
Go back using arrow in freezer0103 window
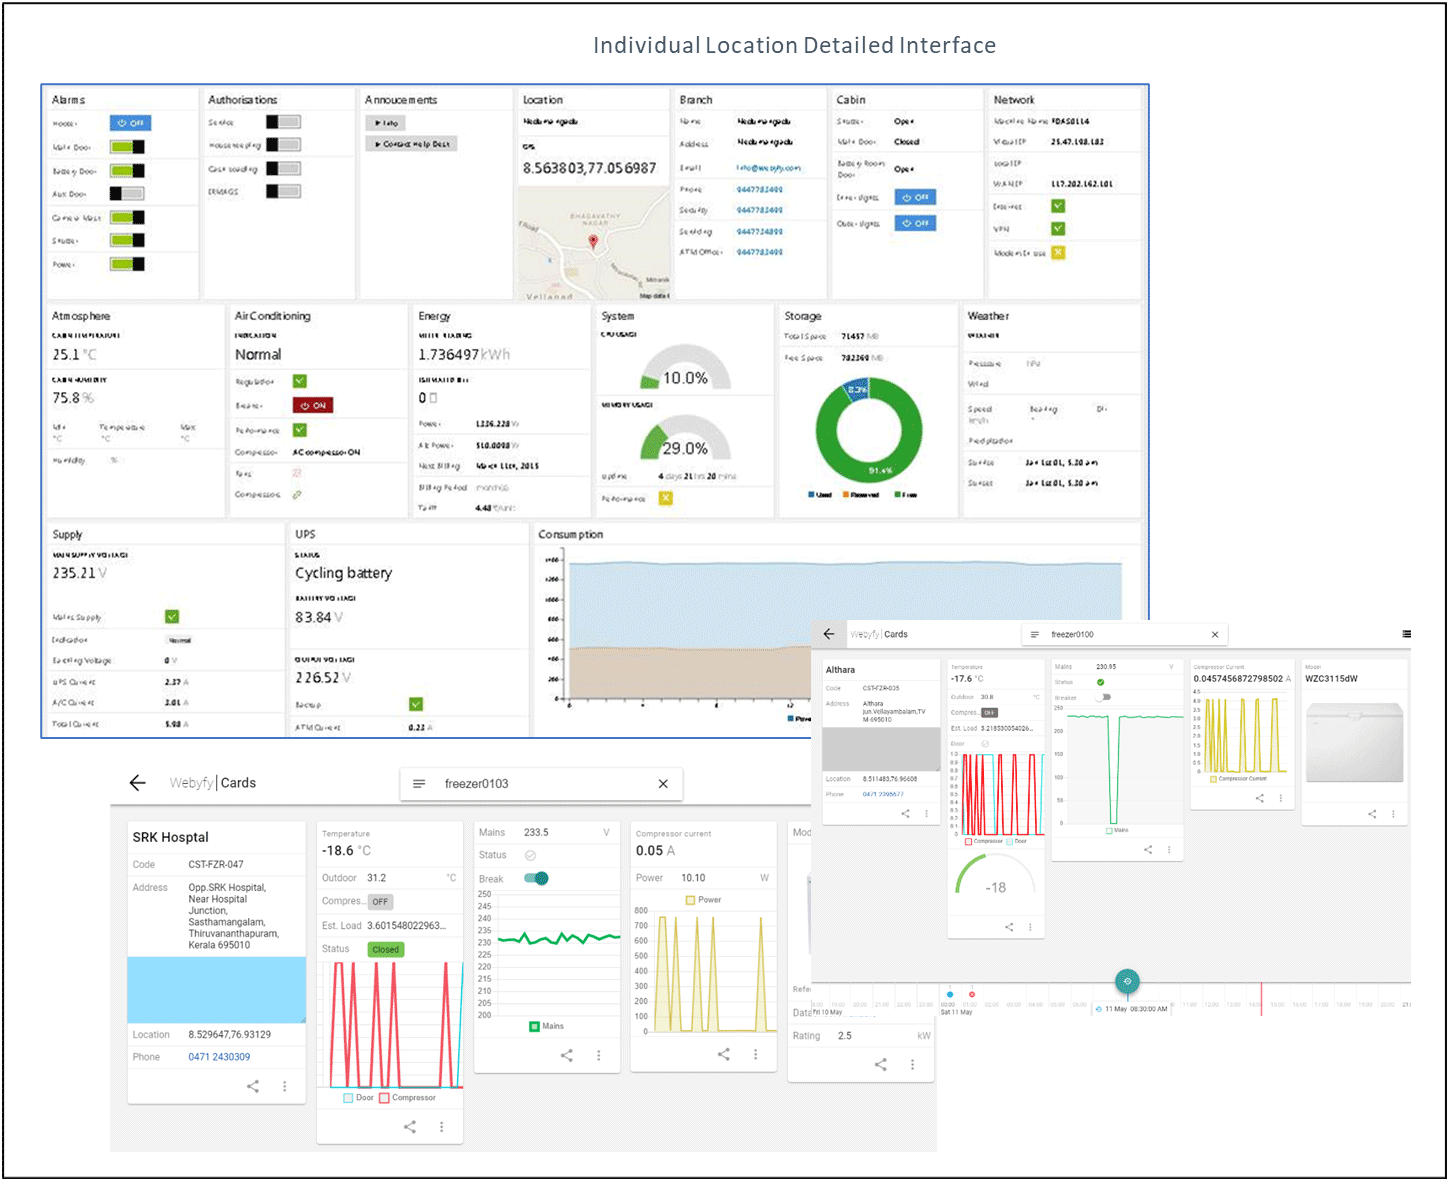(x=138, y=783)
